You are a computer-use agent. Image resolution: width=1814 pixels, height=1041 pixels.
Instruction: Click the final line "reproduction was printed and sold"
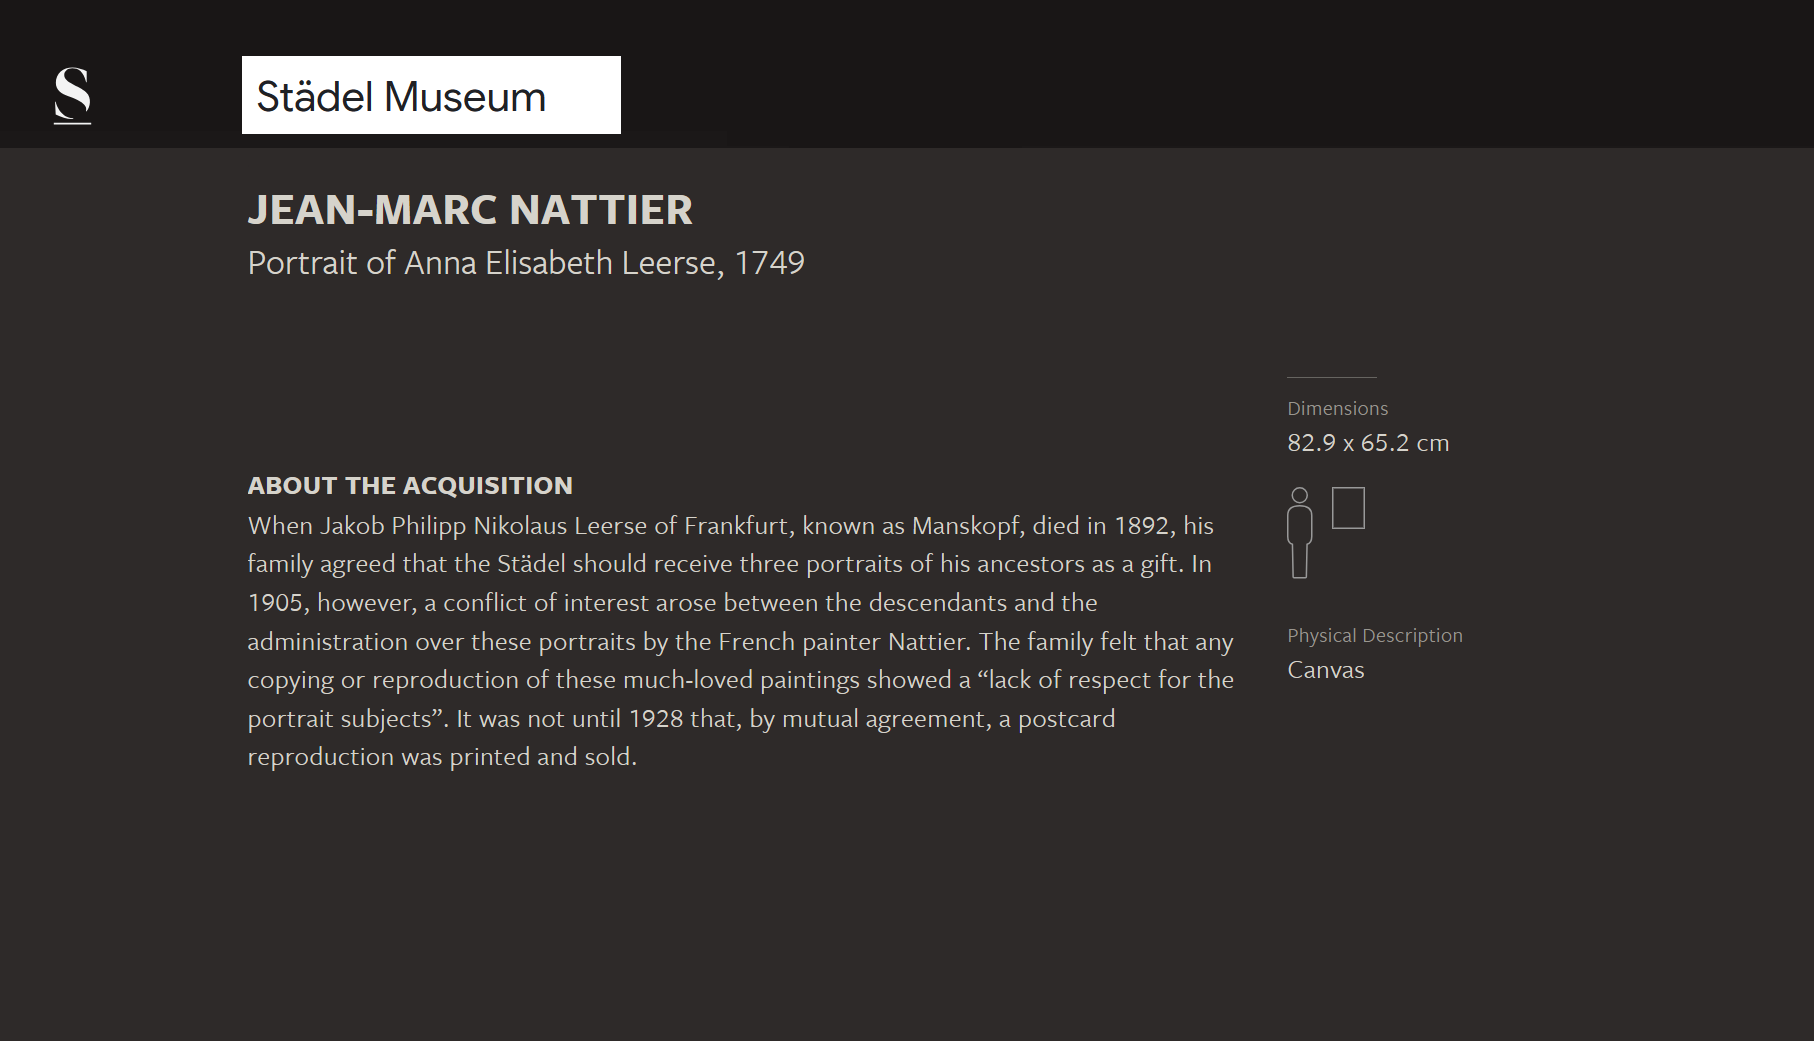tap(442, 757)
